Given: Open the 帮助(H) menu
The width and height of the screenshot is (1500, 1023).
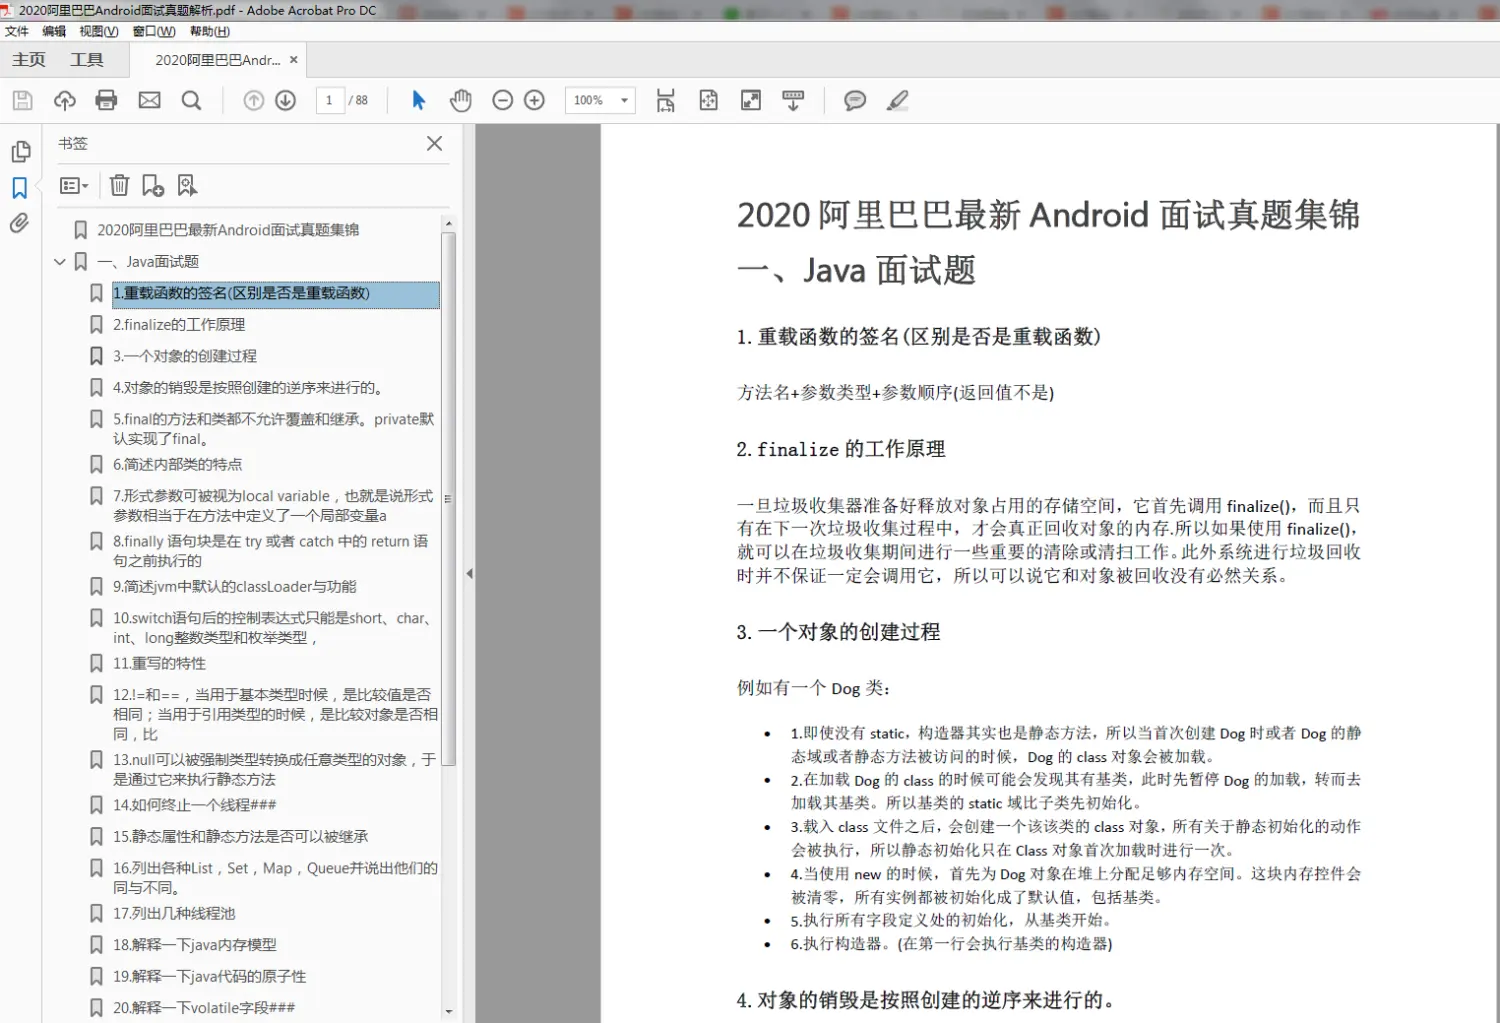Looking at the screenshot, I should (210, 31).
